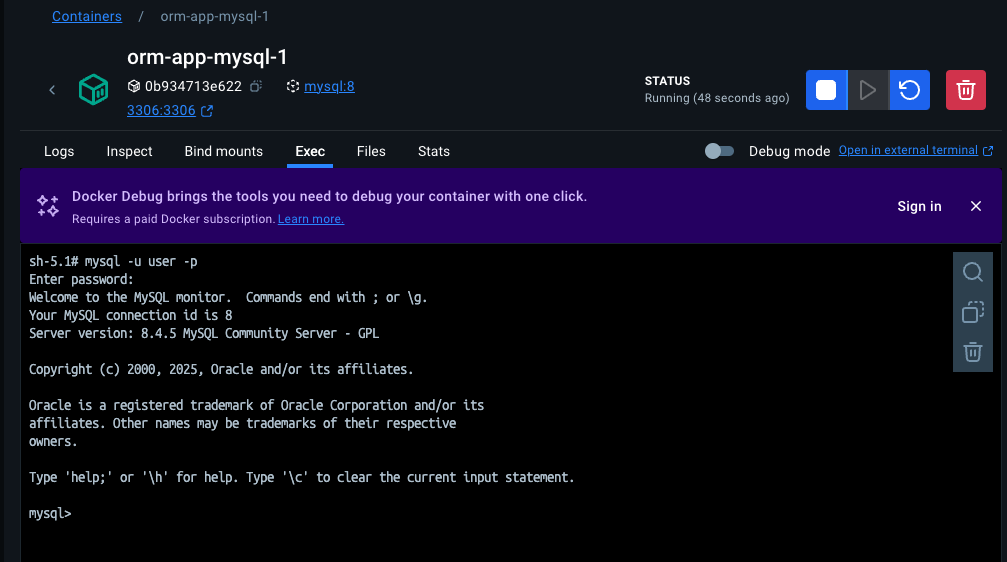Screen dimensions: 1007x562
Task: Restart the orm-app-mysql-1 container
Action: [x=909, y=90]
